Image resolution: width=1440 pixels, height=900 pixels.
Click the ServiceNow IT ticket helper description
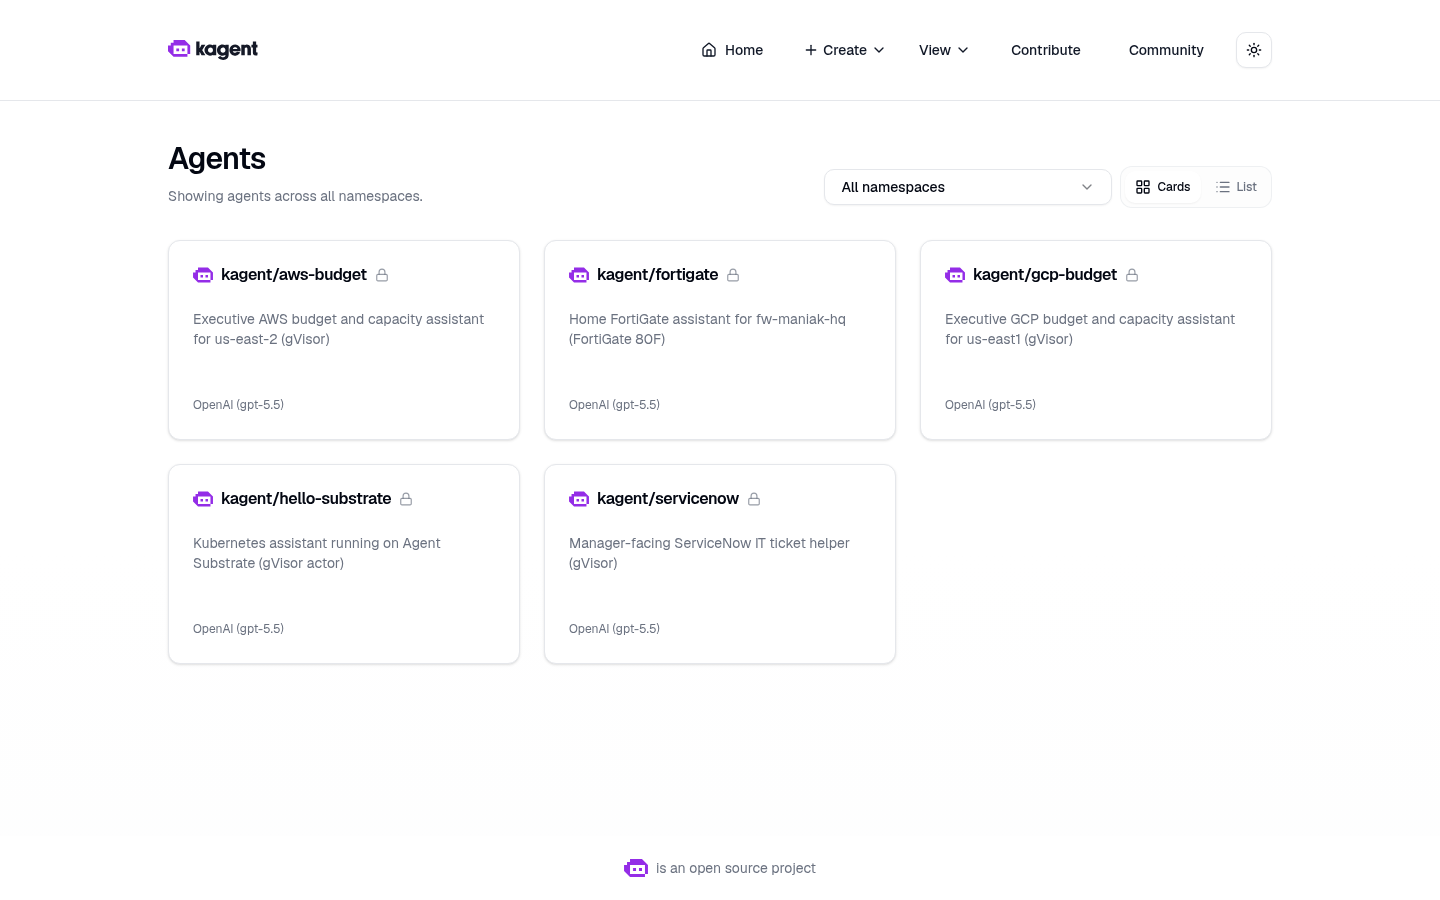tap(709, 553)
